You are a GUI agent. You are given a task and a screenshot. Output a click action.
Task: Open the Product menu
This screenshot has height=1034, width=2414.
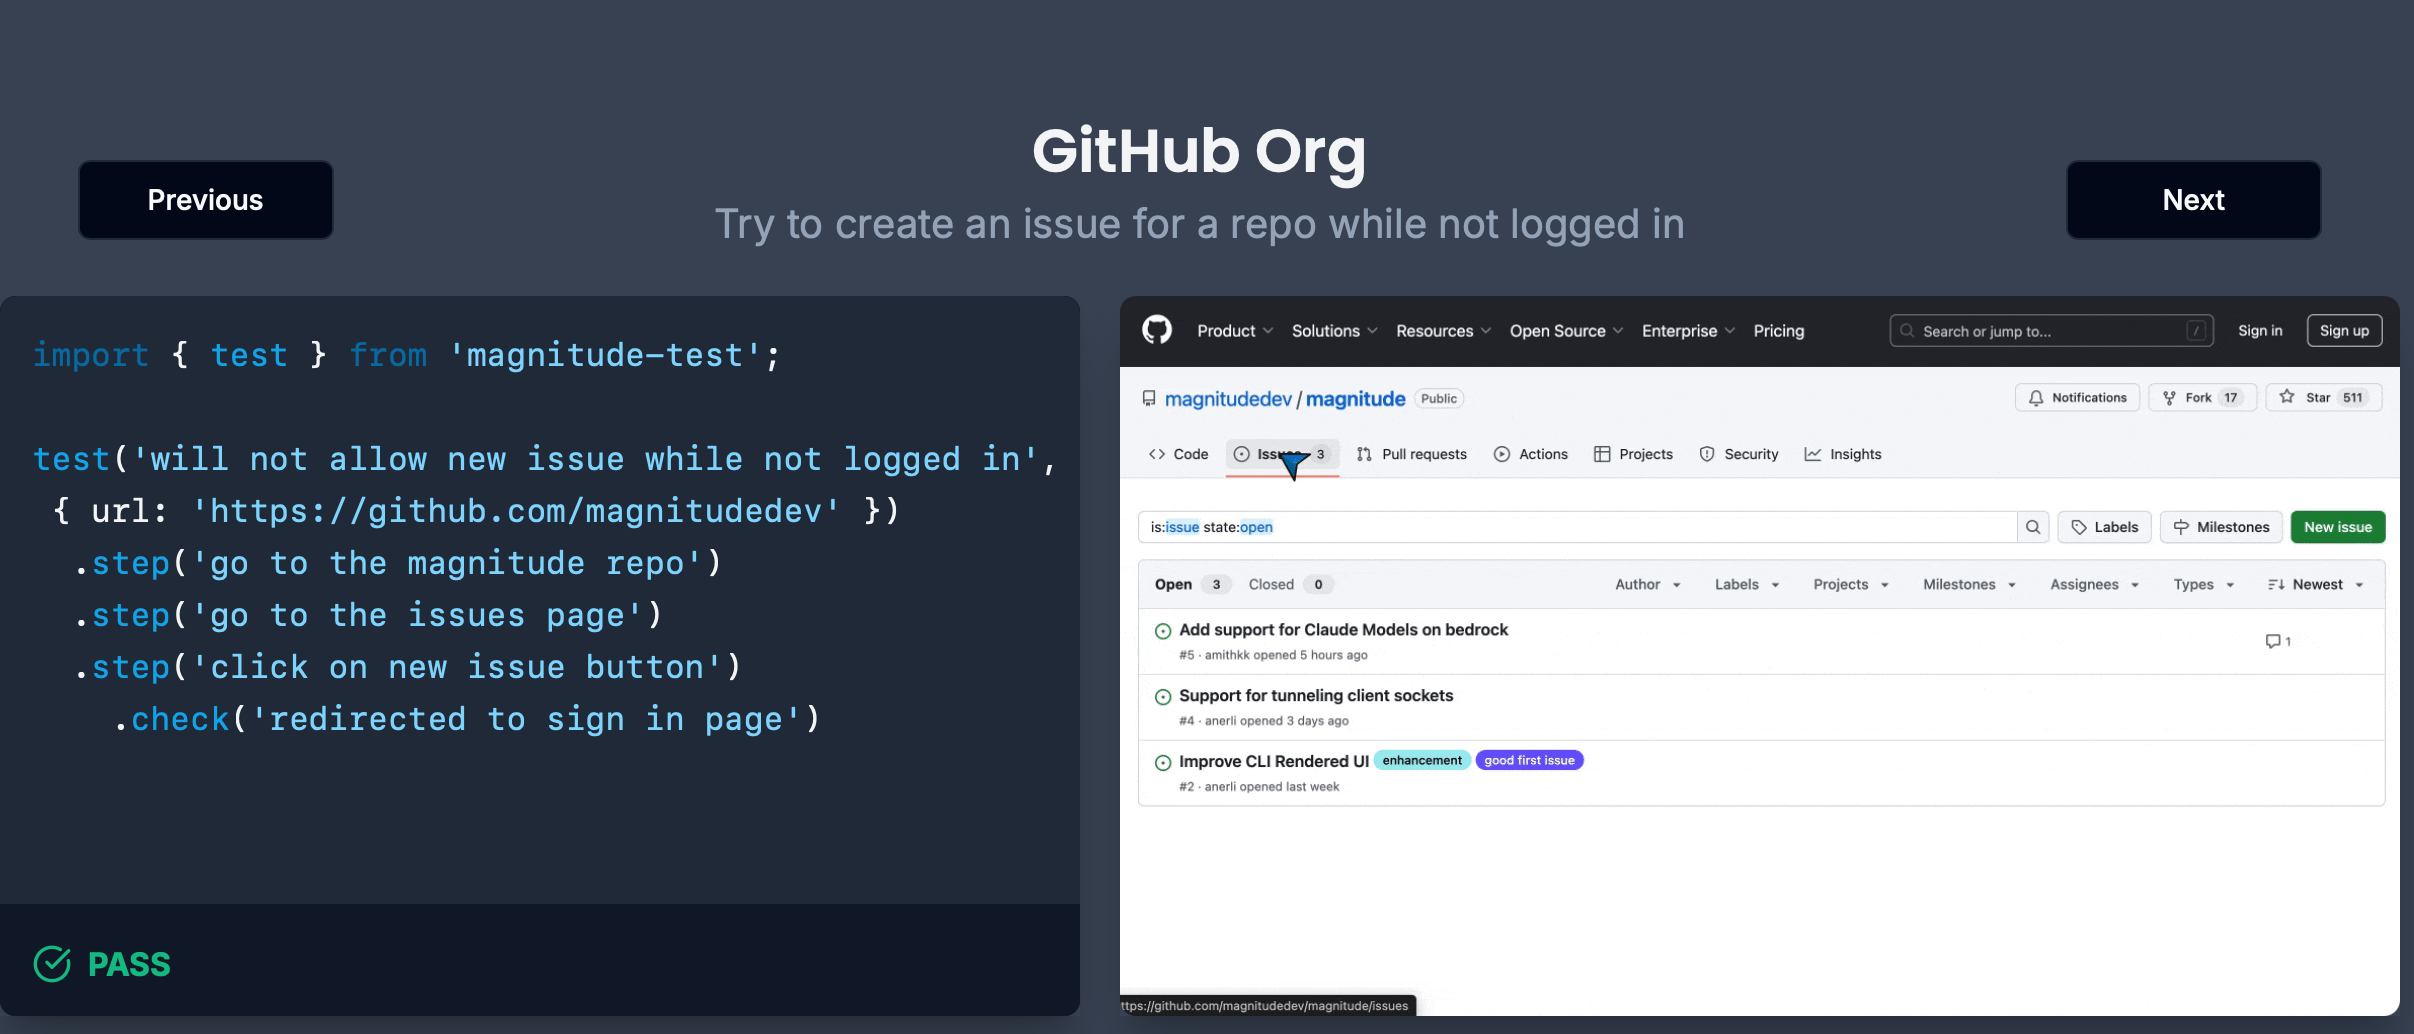click(1235, 331)
